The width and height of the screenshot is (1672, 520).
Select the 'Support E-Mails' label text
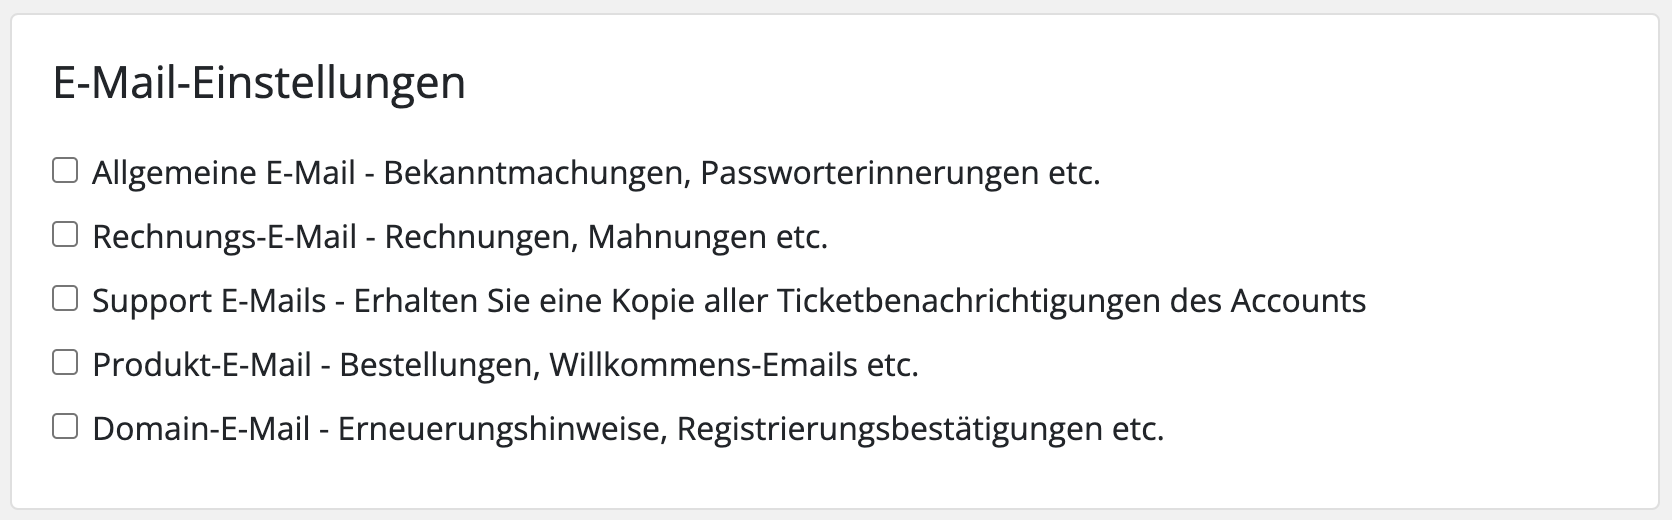pos(209,301)
